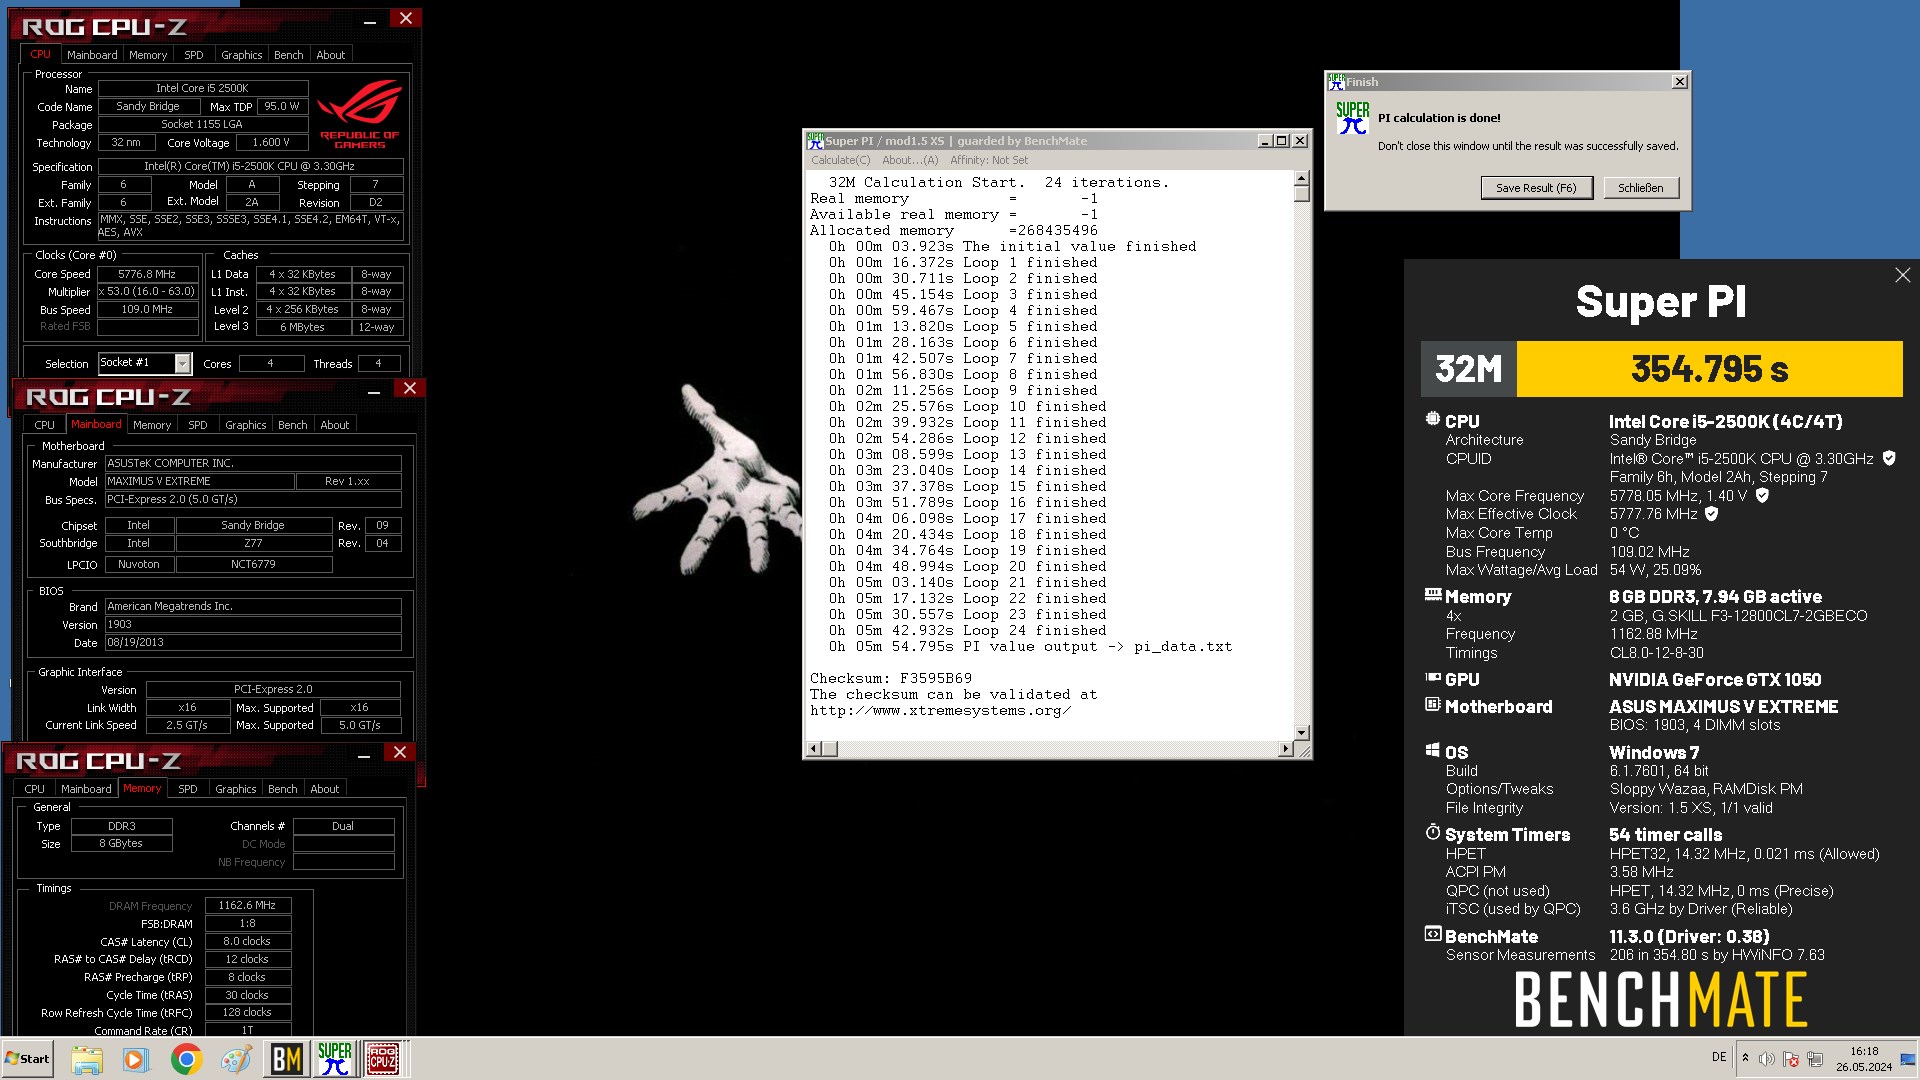Click the Memory icon in BenchMate panel
1920x1080 pixels.
pyautogui.click(x=1433, y=594)
